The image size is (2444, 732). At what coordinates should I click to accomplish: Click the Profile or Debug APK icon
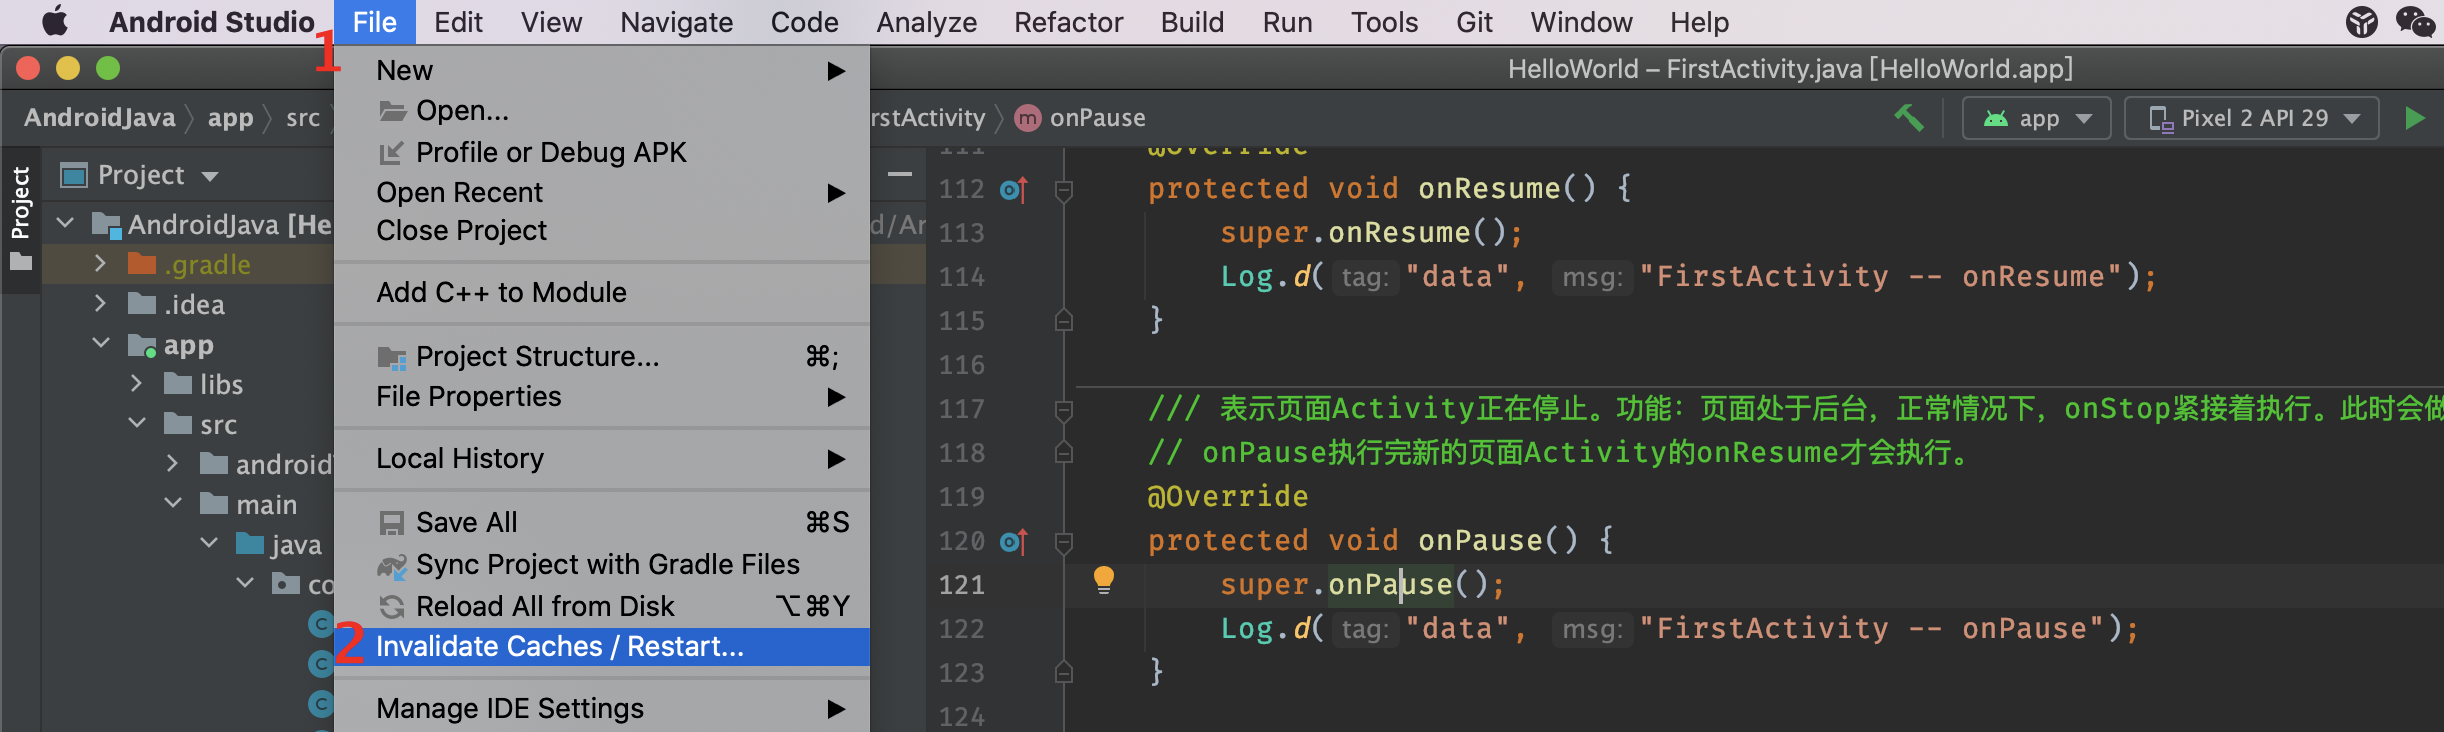(391, 153)
